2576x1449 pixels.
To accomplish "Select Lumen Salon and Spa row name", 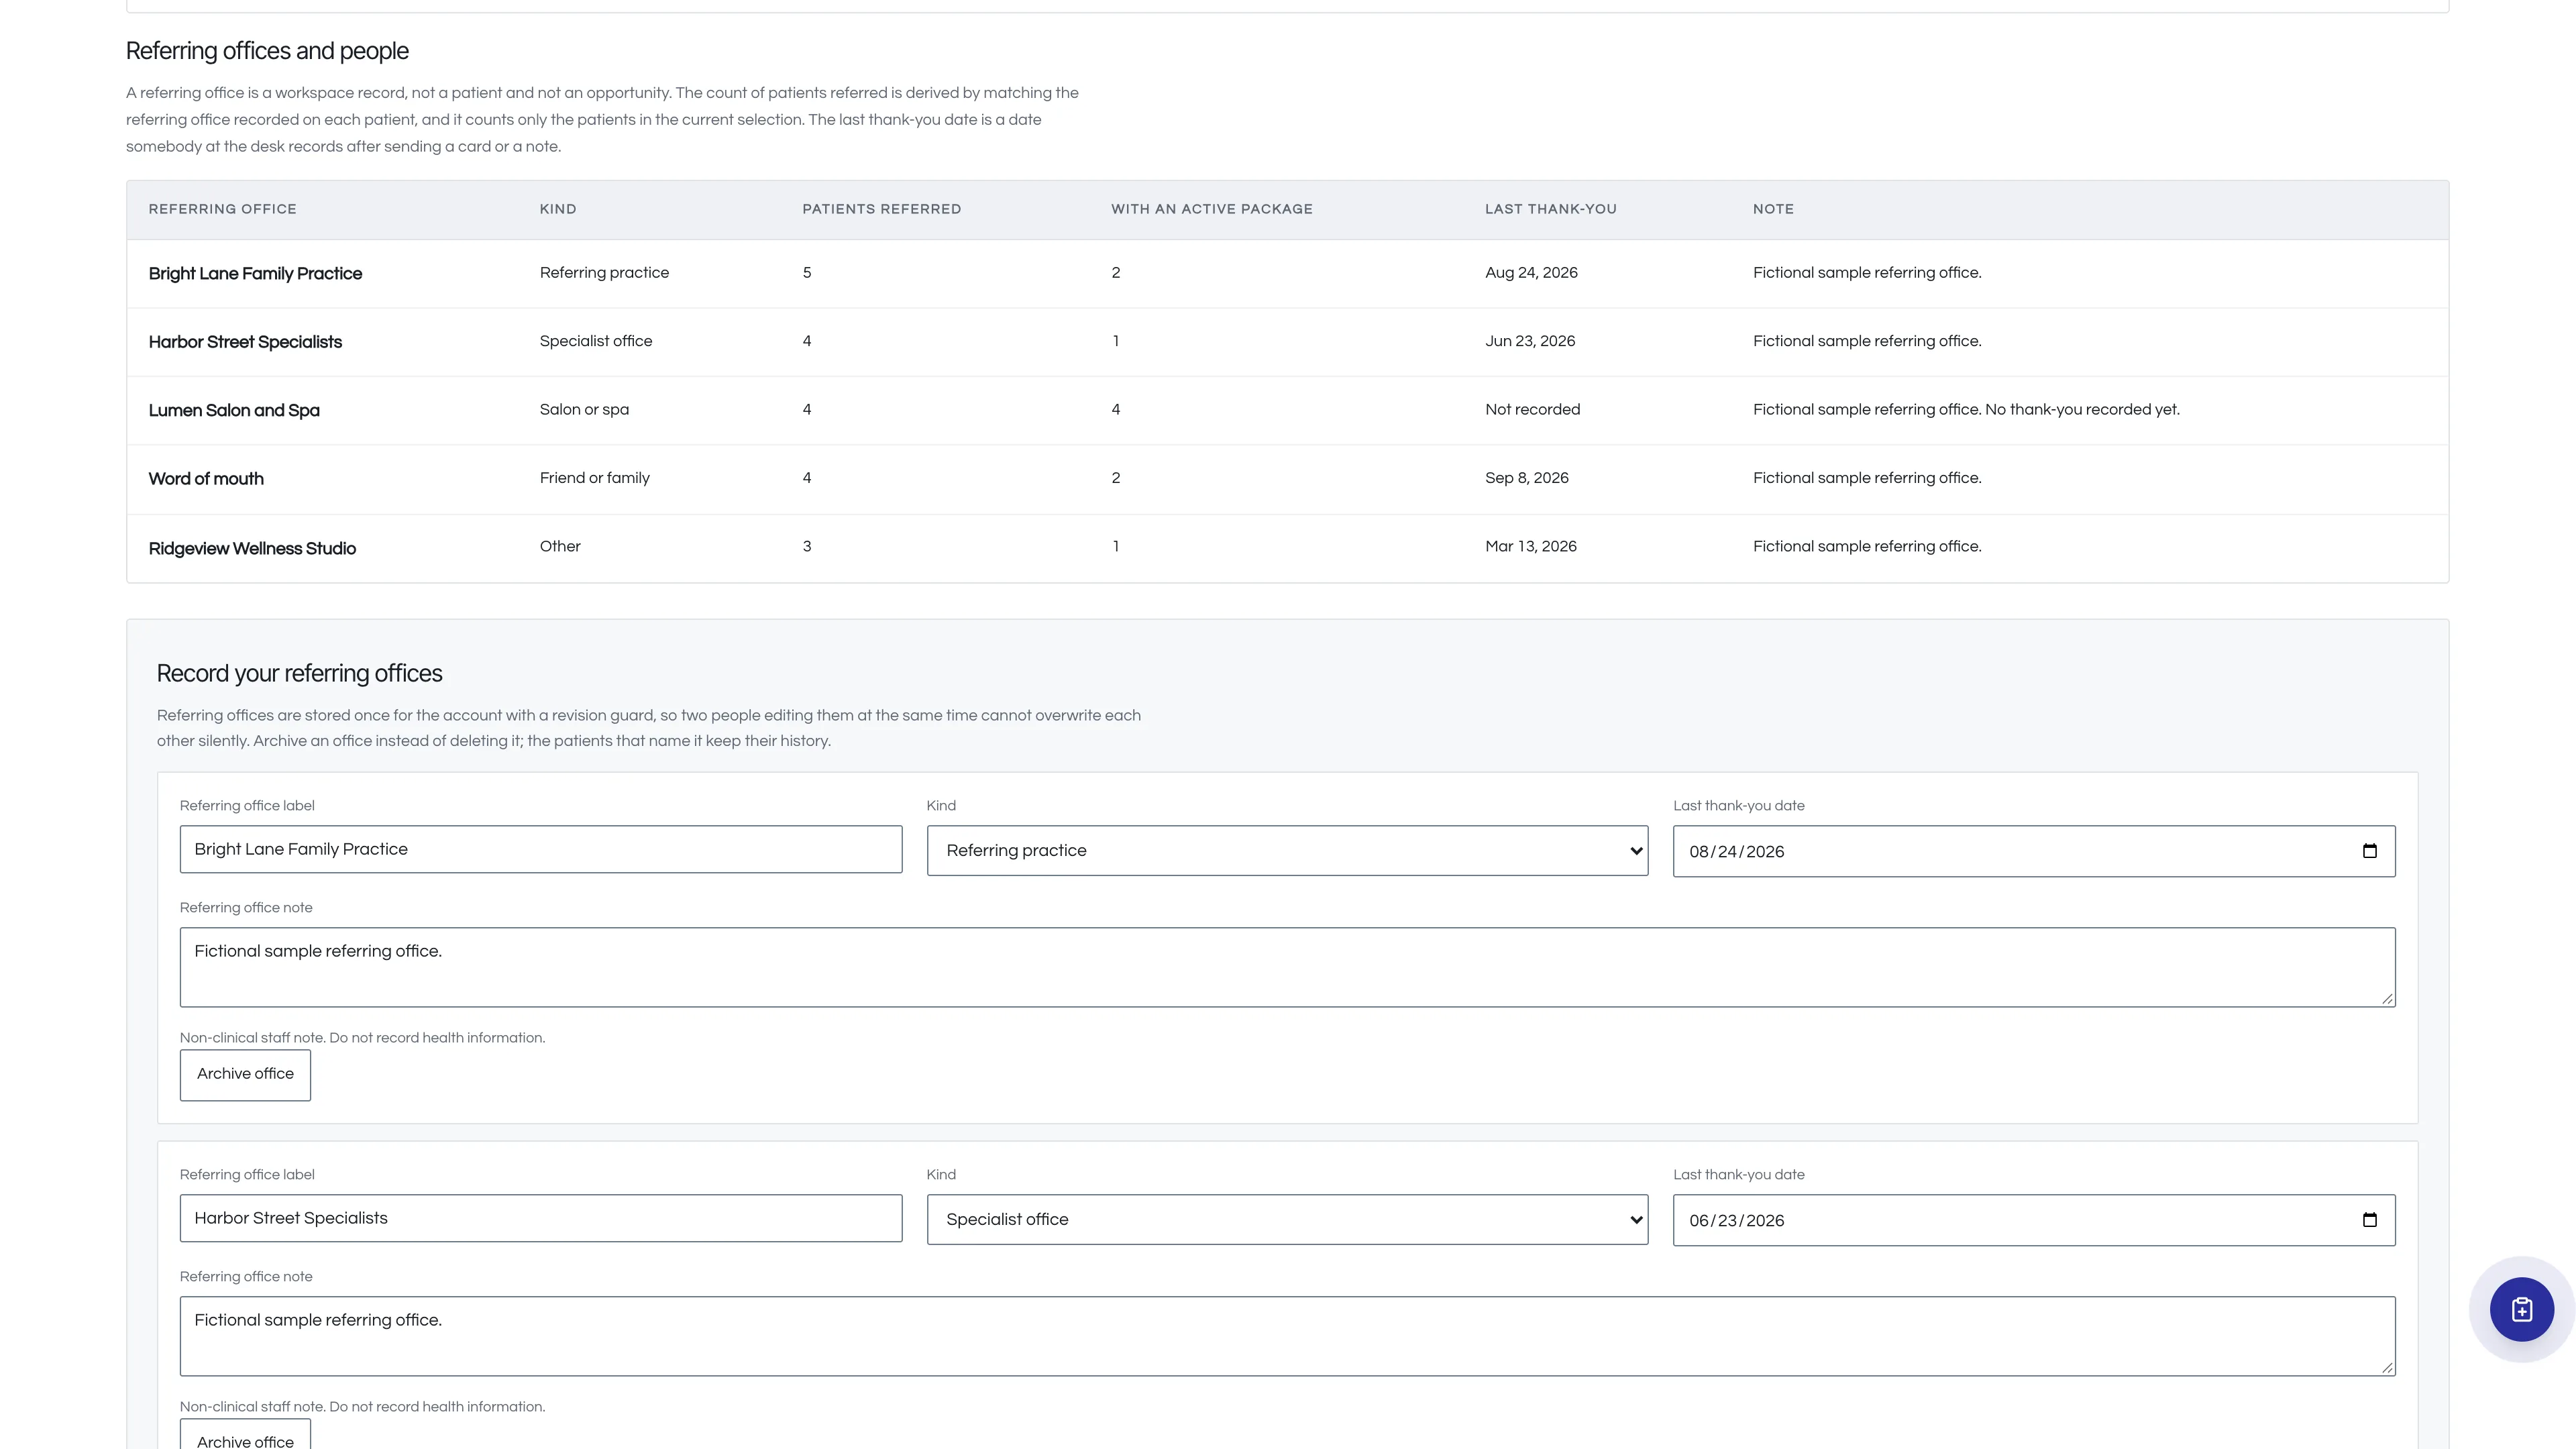I will (234, 410).
